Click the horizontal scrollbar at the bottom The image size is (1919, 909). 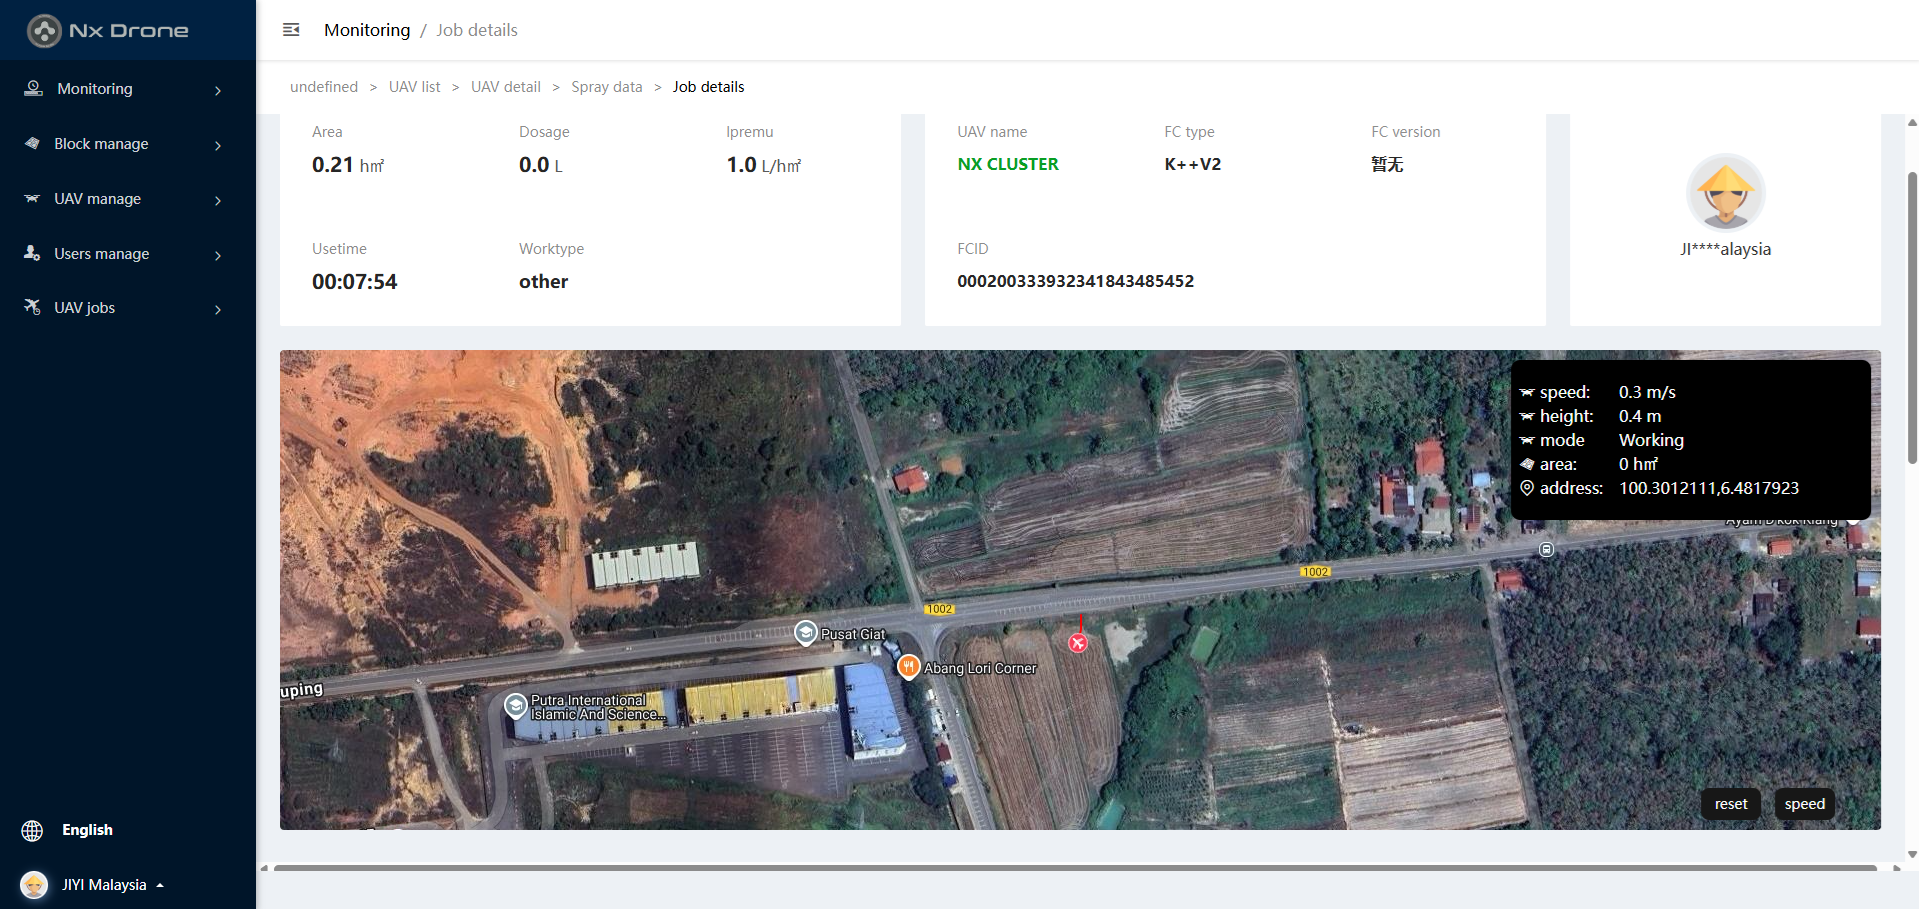coord(1074,868)
